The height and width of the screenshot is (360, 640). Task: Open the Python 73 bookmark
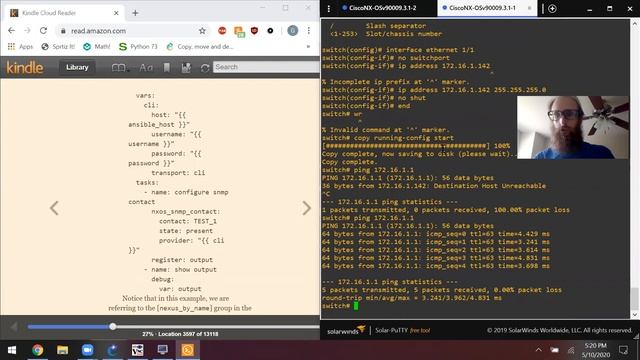point(138,47)
